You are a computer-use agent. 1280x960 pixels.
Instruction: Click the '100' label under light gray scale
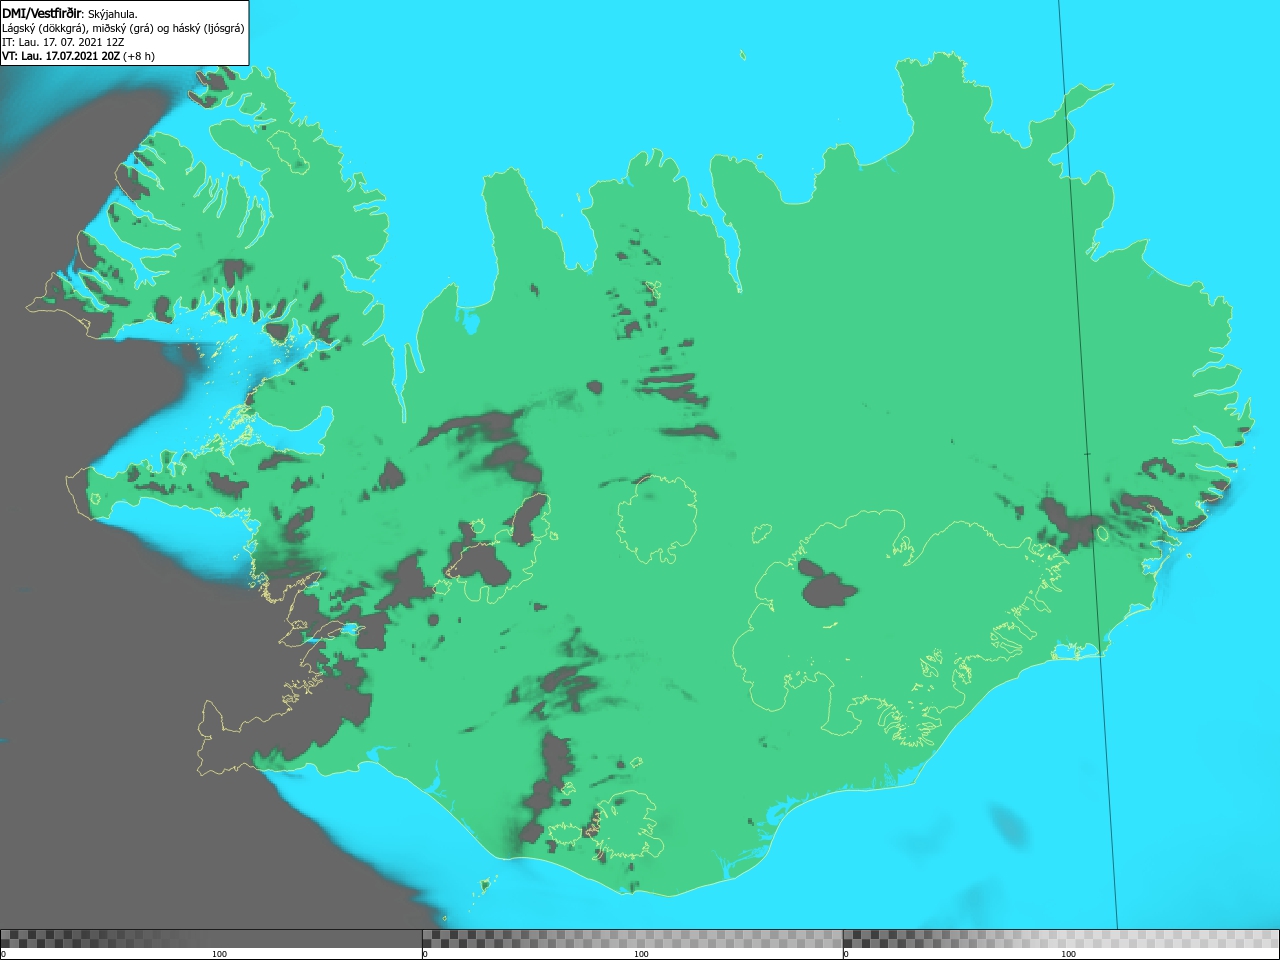(x=1068, y=954)
